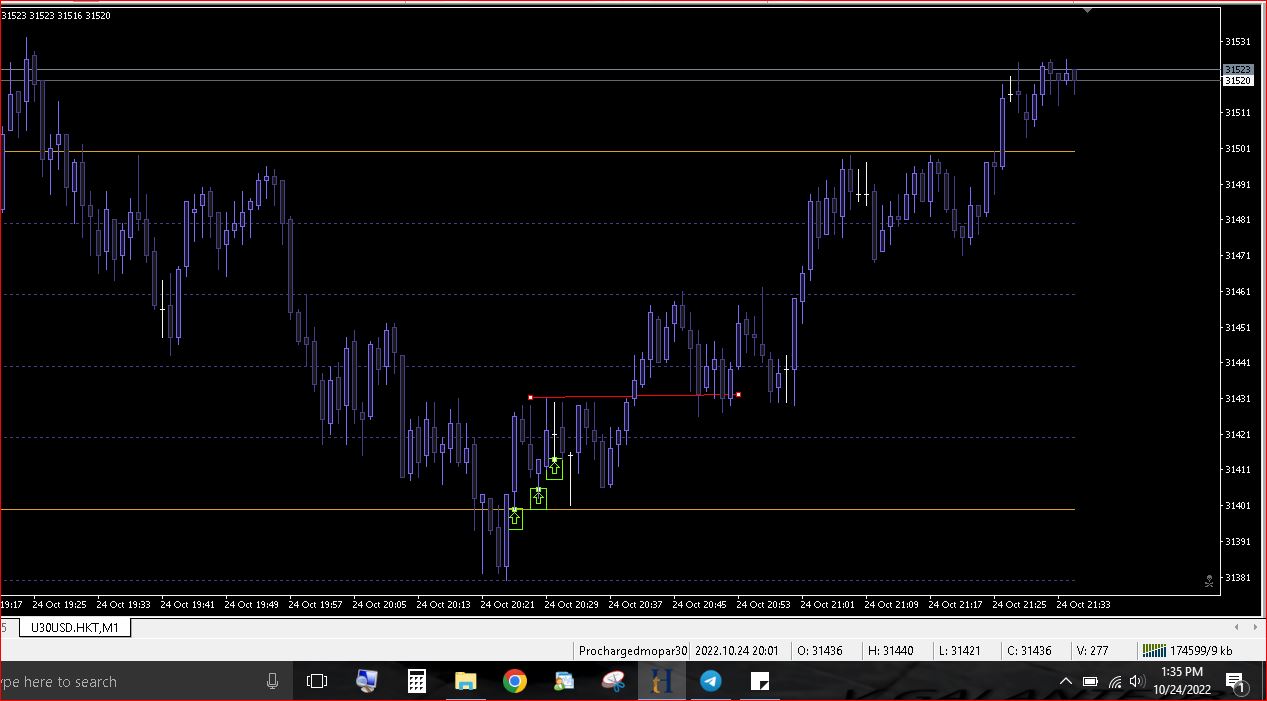The image size is (1267, 701).
Task: Click the 31501 price scale label
Action: click(x=1237, y=149)
